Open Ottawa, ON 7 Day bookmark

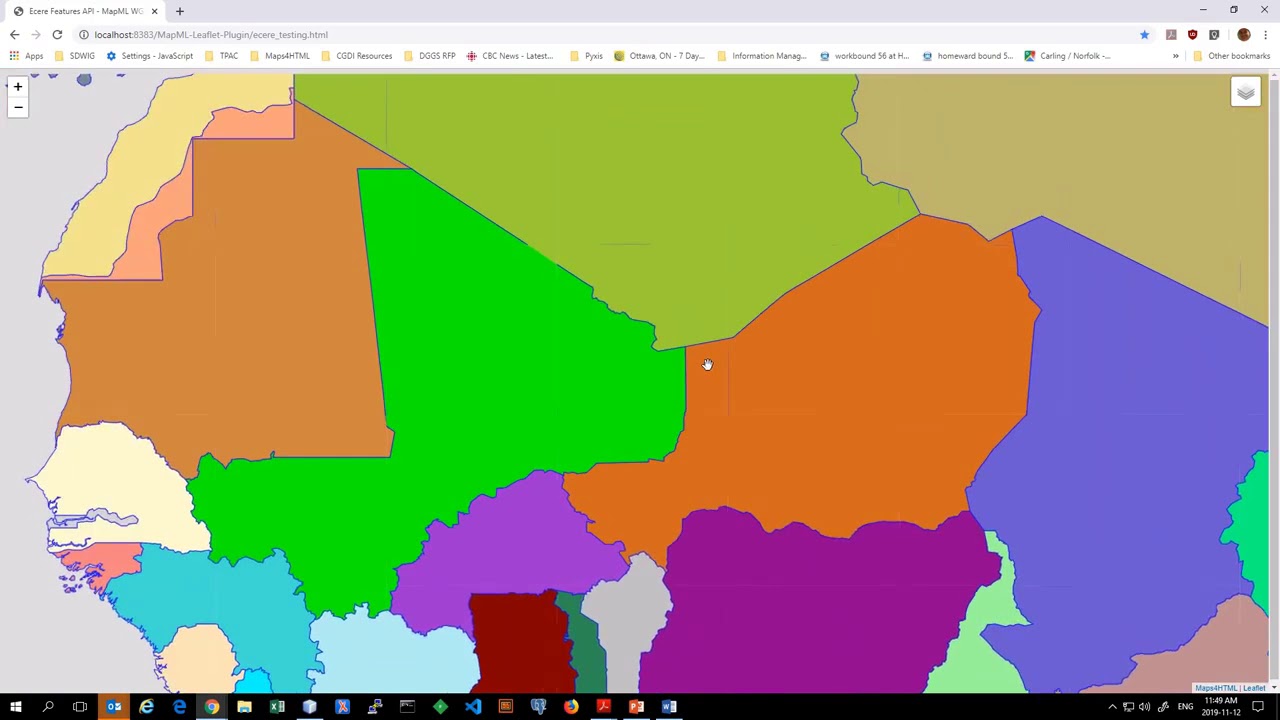pos(660,56)
